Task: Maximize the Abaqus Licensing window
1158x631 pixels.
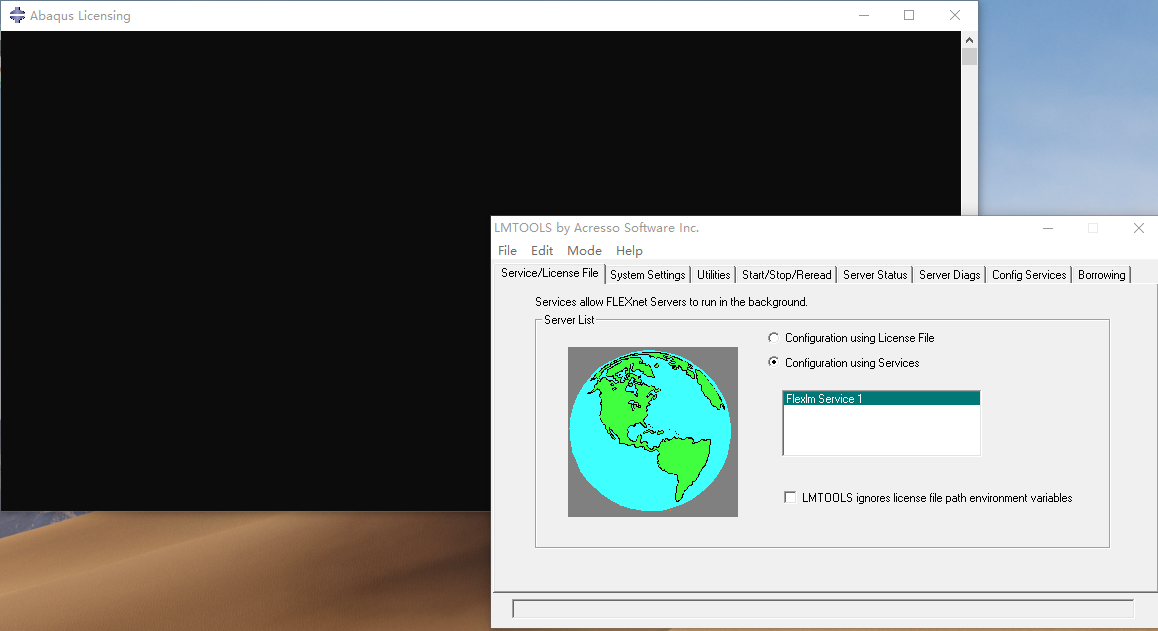Action: [908, 16]
